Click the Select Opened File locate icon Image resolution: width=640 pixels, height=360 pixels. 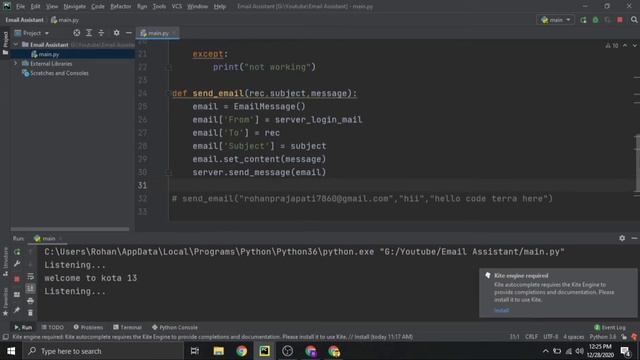point(76,33)
